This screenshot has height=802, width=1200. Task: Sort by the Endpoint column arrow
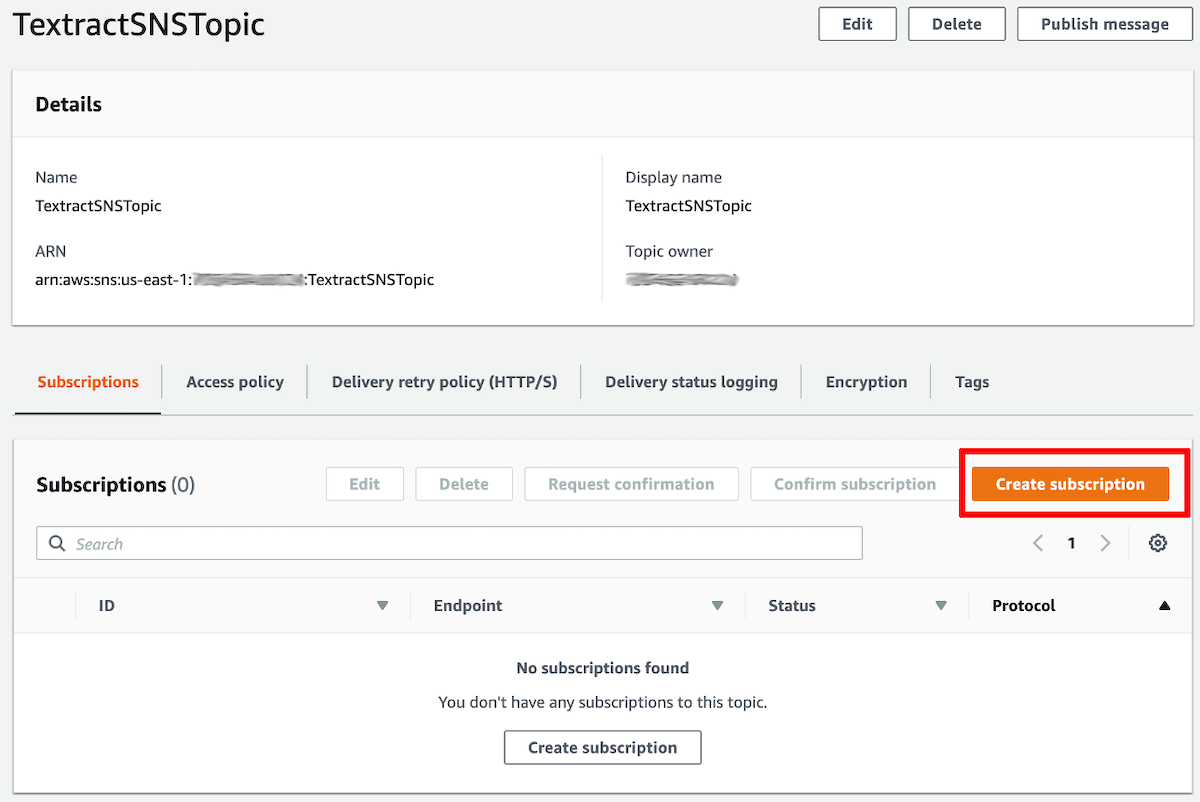pos(717,606)
